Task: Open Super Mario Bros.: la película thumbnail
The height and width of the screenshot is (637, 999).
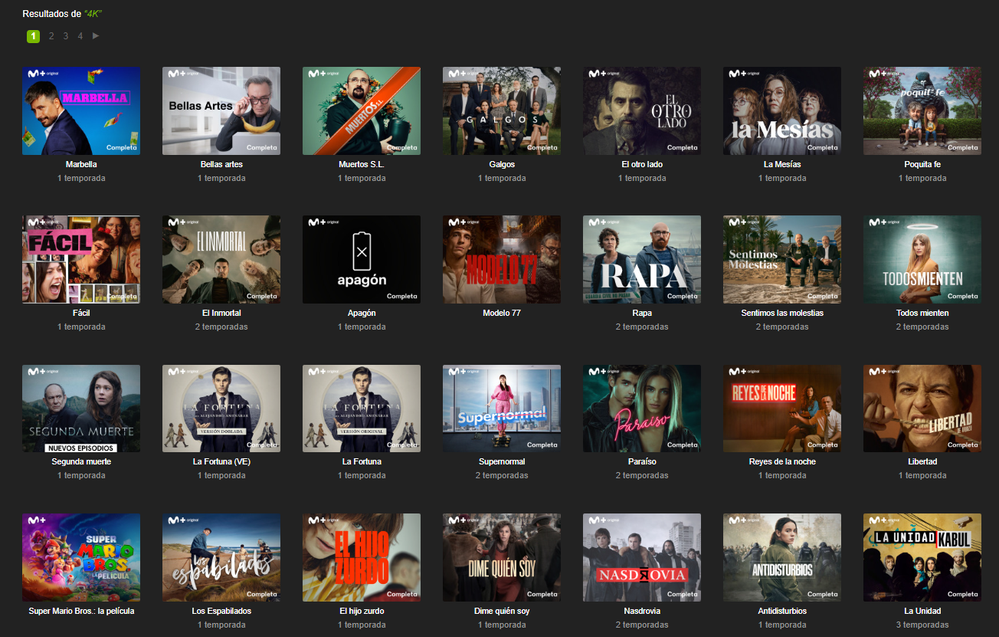Action: click(81, 558)
